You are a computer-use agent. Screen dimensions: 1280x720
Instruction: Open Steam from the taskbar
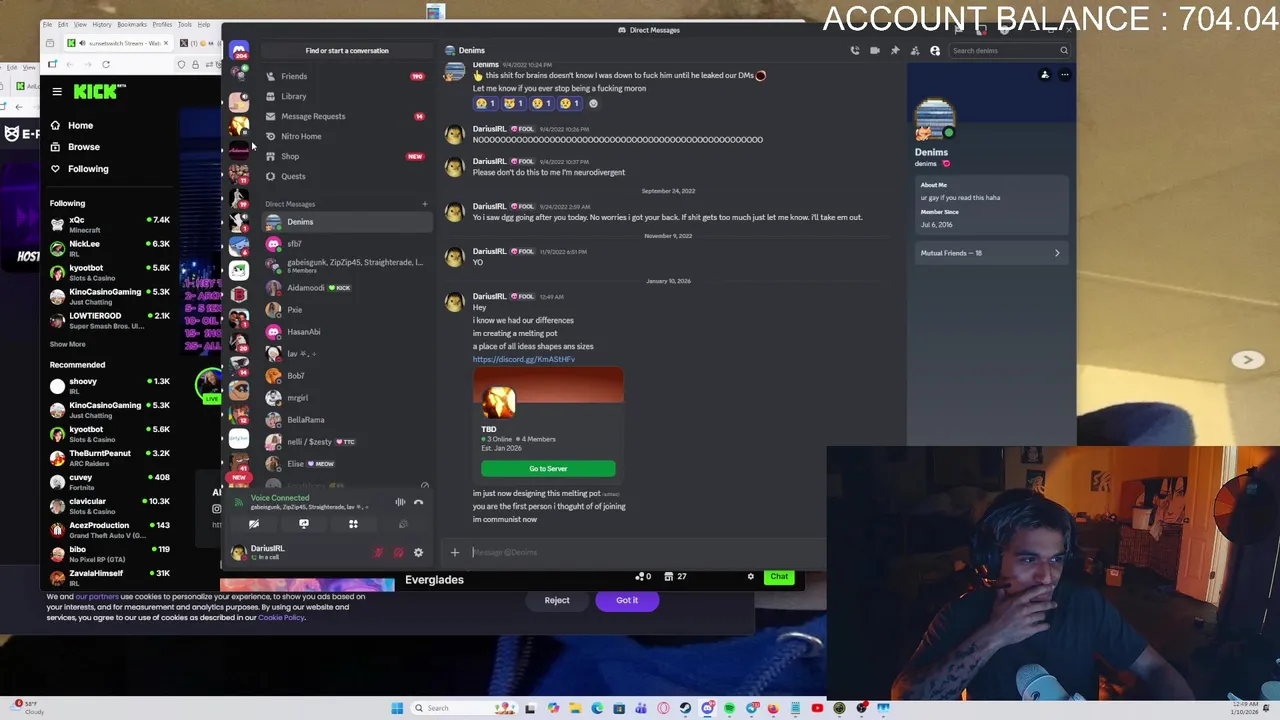tap(685, 708)
